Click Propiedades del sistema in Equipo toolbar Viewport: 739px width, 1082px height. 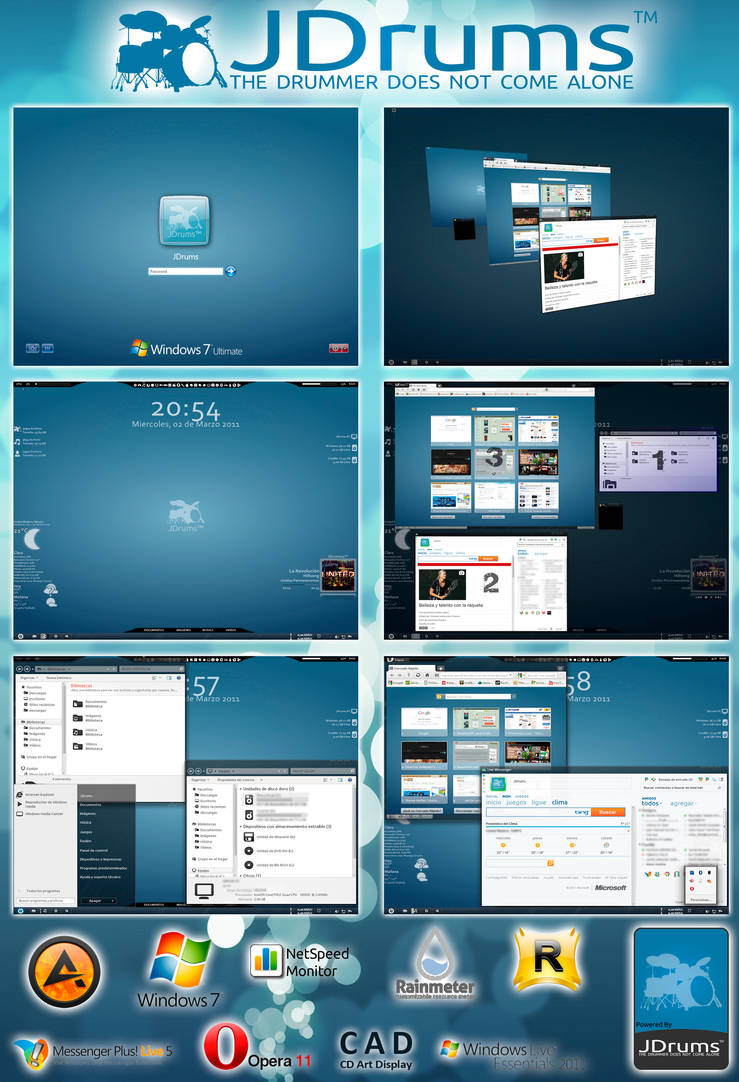click(235, 780)
